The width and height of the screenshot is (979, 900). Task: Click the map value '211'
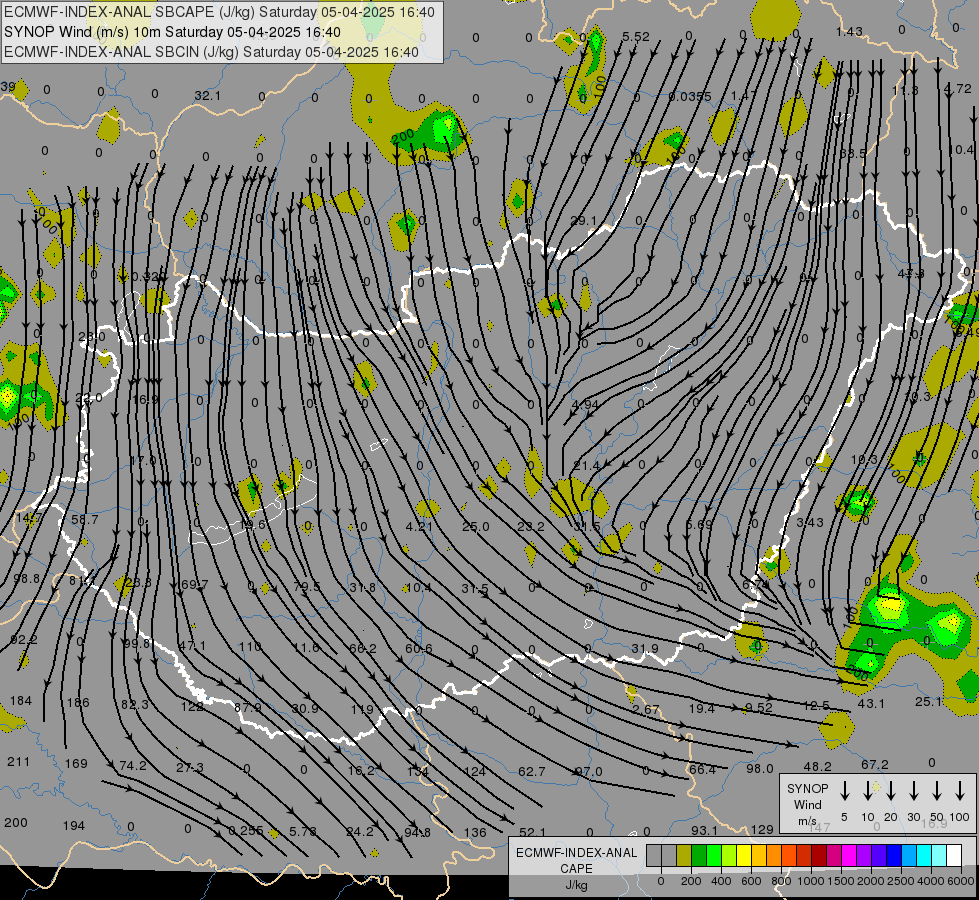point(18,761)
